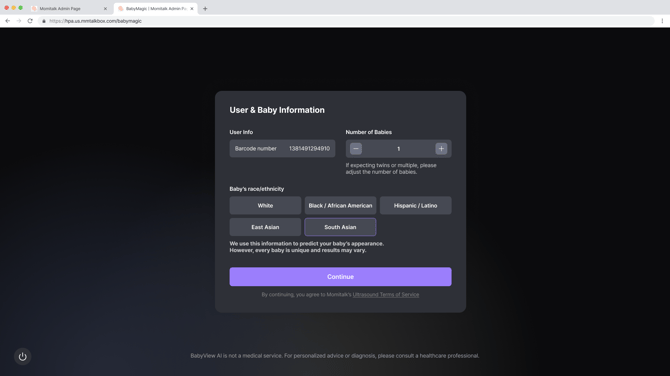This screenshot has width=670, height=376.
Task: Select Black / African American option
Action: (340, 206)
